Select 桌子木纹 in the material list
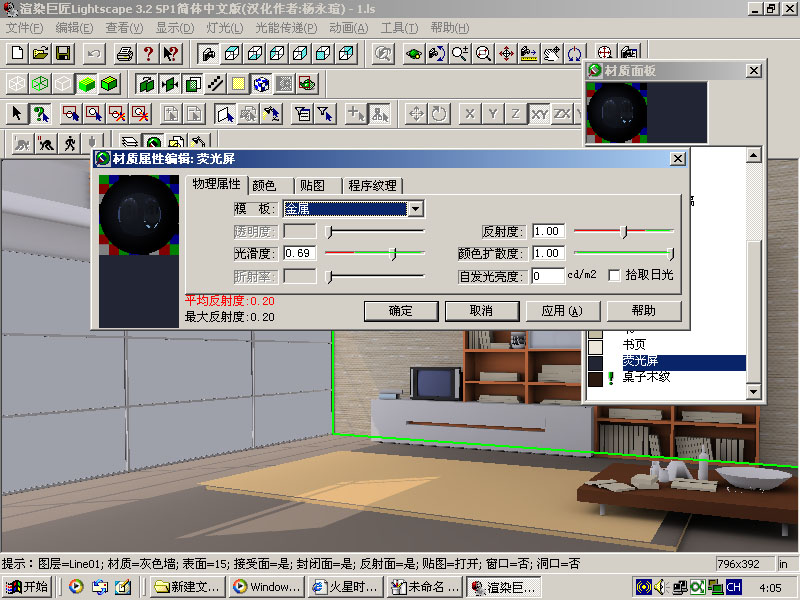Screen dimensions: 800x600 (646, 378)
